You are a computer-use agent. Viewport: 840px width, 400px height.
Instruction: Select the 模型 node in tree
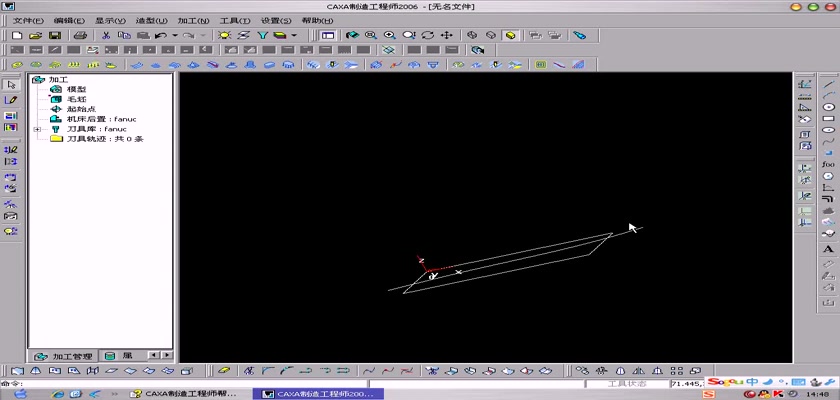coord(77,89)
